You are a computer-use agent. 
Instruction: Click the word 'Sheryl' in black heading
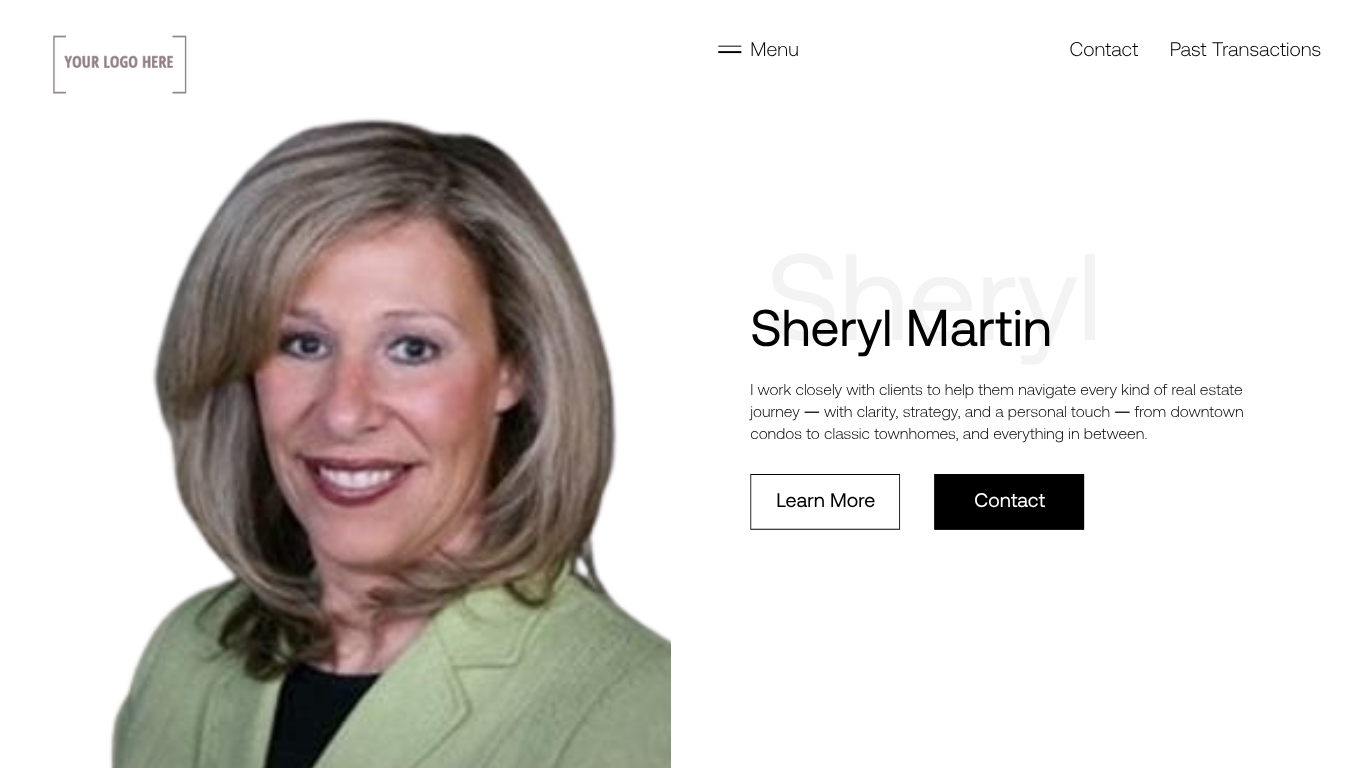click(821, 329)
